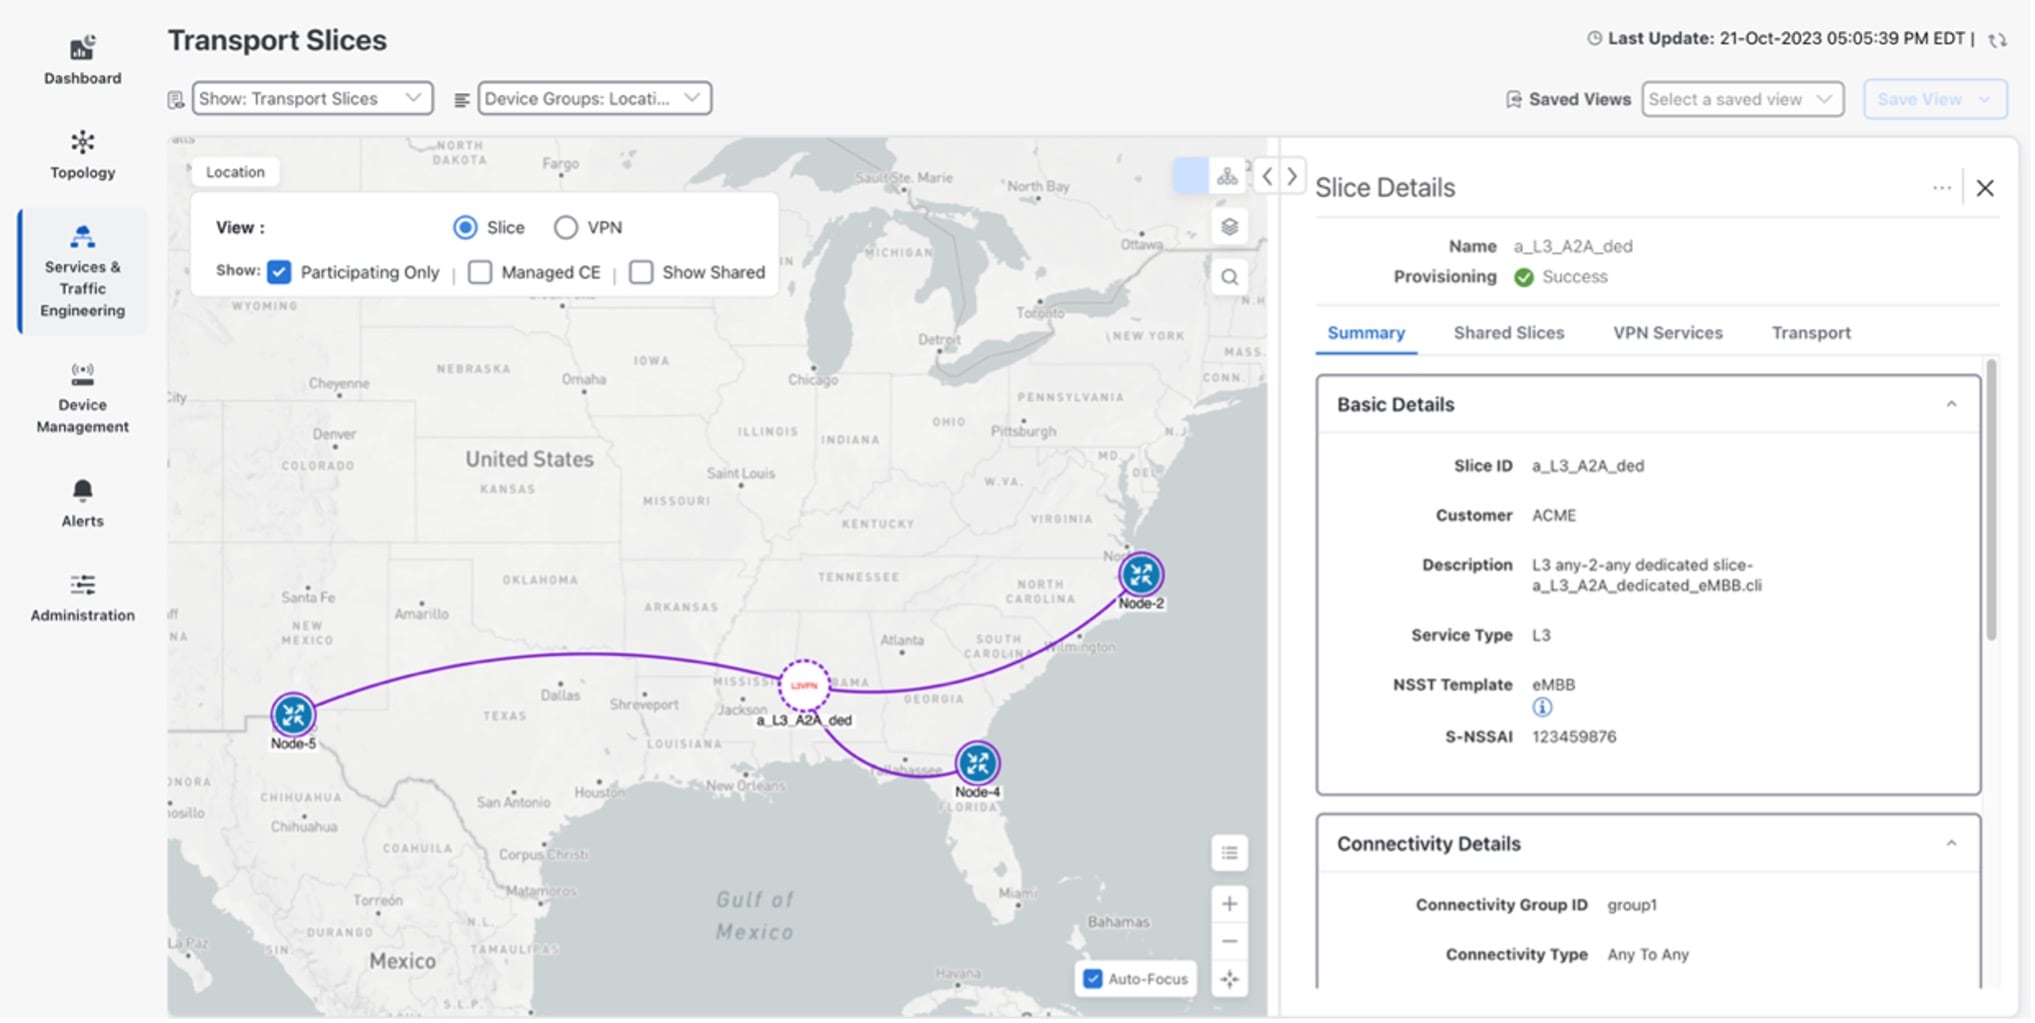This screenshot has height=1023, width=2035.
Task: Enable the Show Shared checkbox
Action: click(x=641, y=272)
